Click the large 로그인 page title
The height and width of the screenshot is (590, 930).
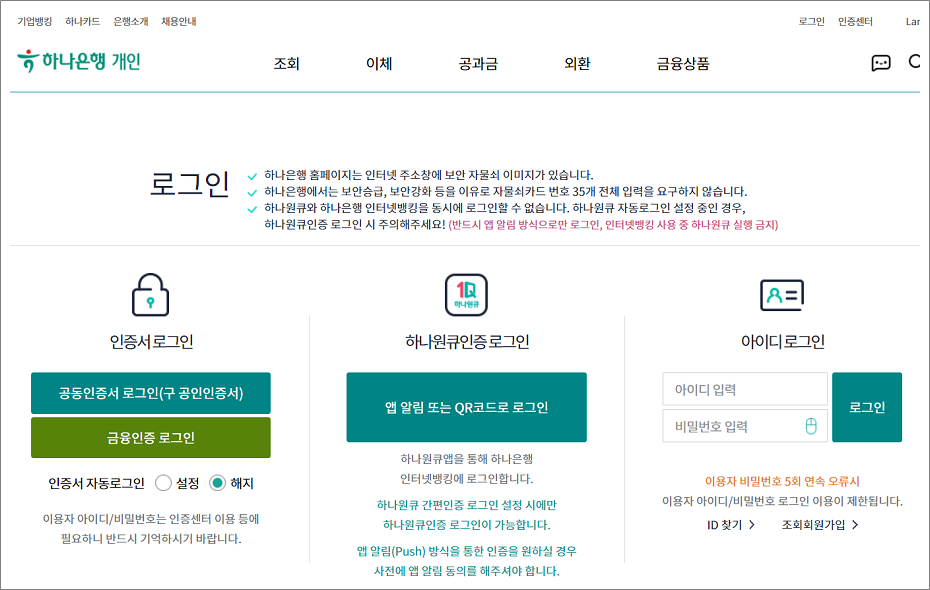(x=189, y=183)
